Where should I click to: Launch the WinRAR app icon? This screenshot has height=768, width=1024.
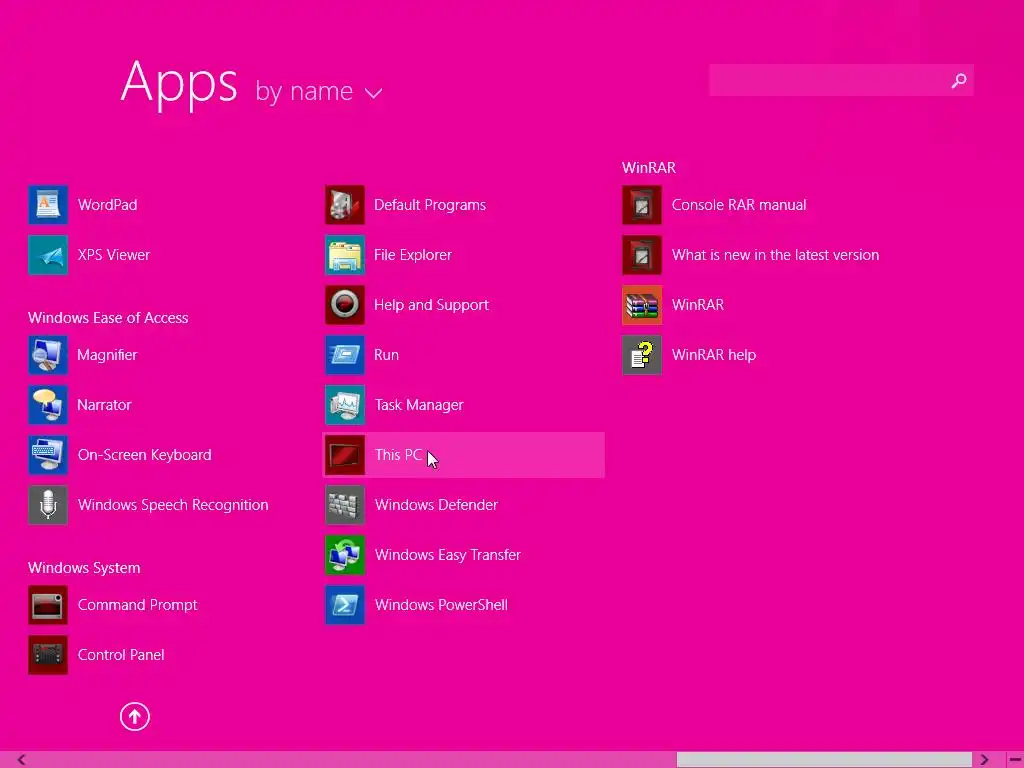[642, 305]
